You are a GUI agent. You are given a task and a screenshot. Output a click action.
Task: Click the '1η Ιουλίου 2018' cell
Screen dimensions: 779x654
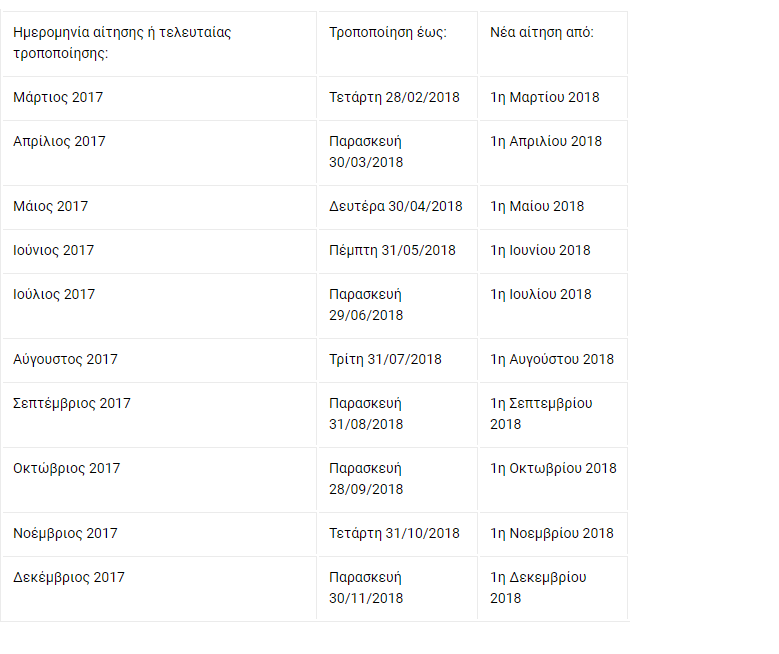pyautogui.click(x=540, y=294)
